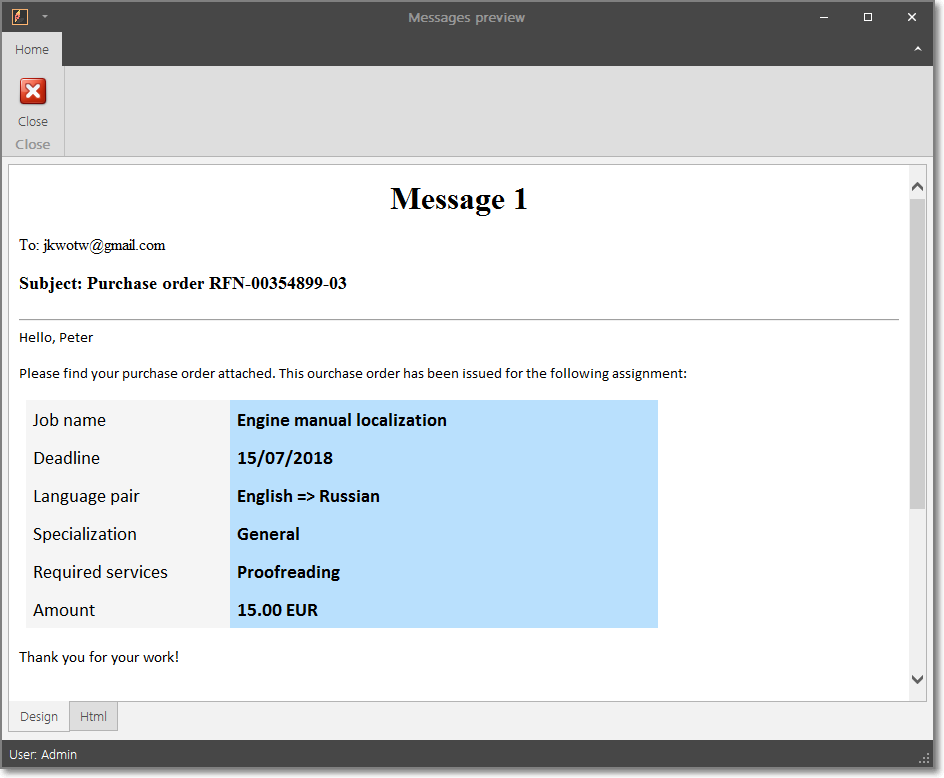Close the Messages preview window
Image resolution: width=944 pixels, height=778 pixels.
click(911, 17)
